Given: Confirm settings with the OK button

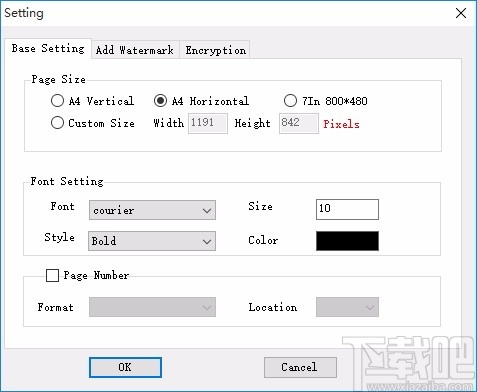Looking at the screenshot, I should (x=125, y=367).
